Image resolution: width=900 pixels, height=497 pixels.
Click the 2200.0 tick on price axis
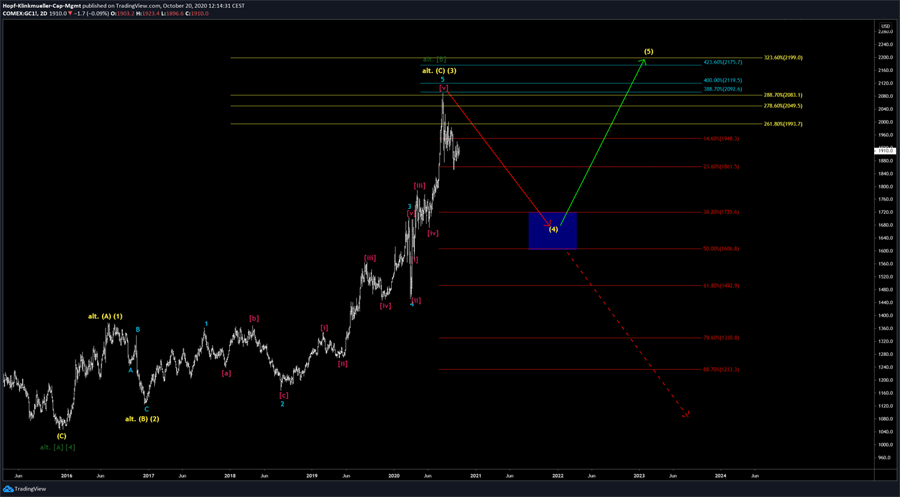(884, 58)
